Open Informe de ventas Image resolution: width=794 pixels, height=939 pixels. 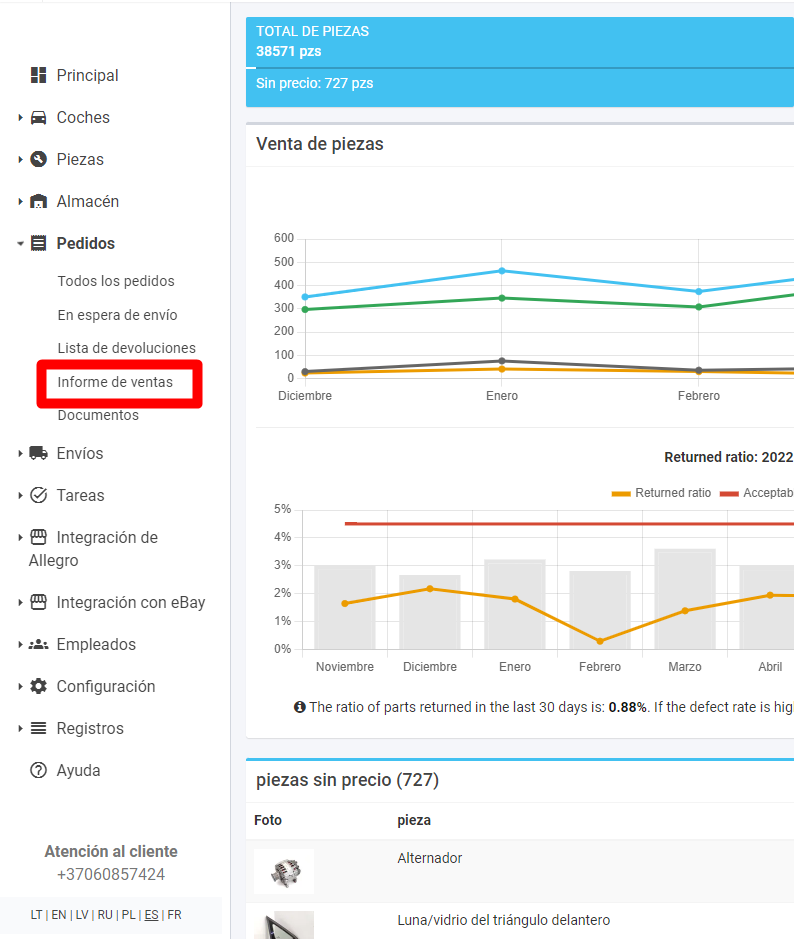tap(115, 382)
